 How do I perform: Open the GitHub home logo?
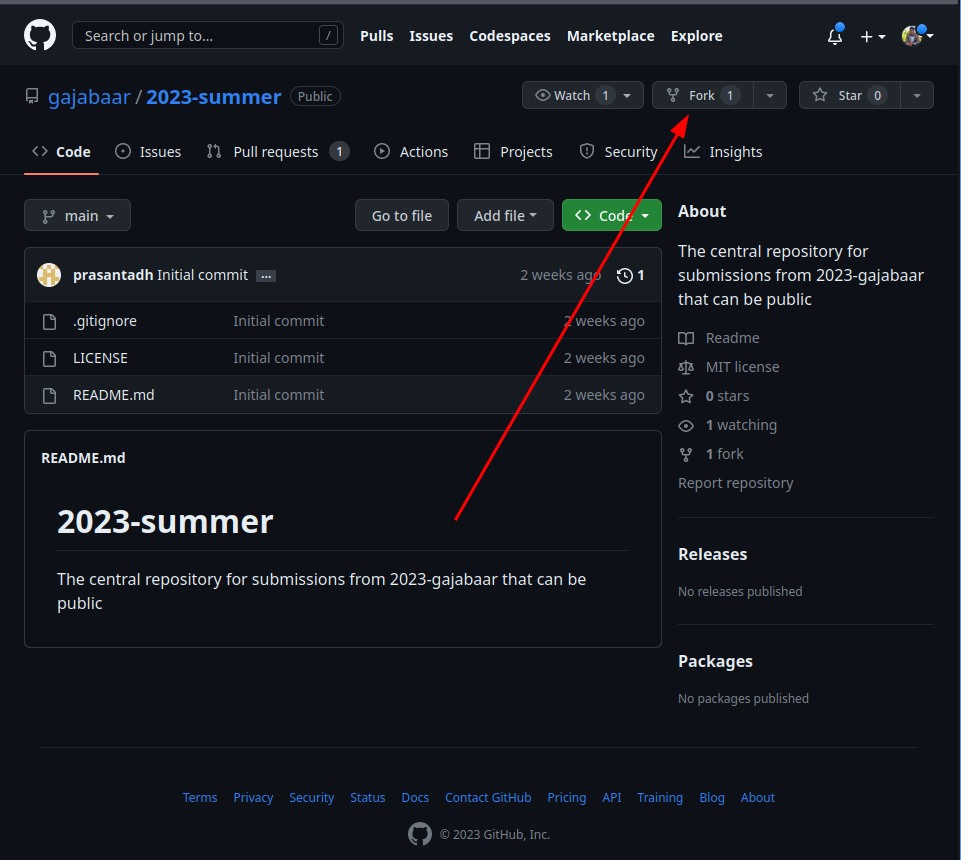coord(40,35)
